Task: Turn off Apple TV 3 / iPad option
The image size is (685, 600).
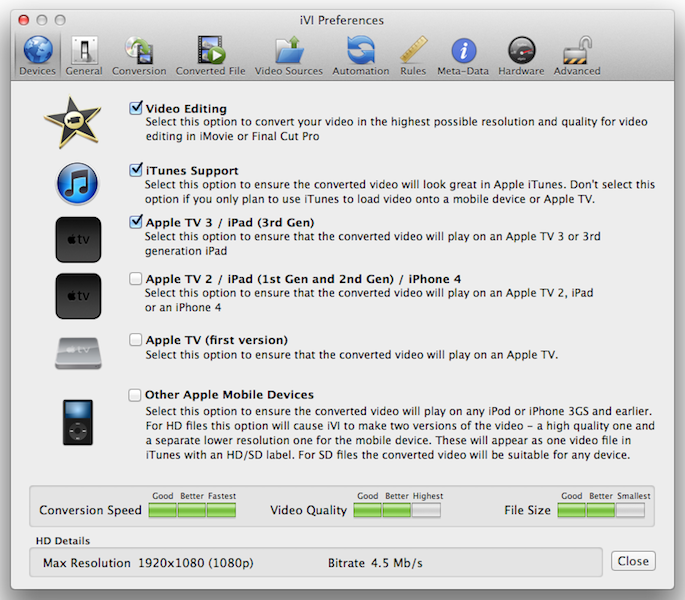Action: 136,222
